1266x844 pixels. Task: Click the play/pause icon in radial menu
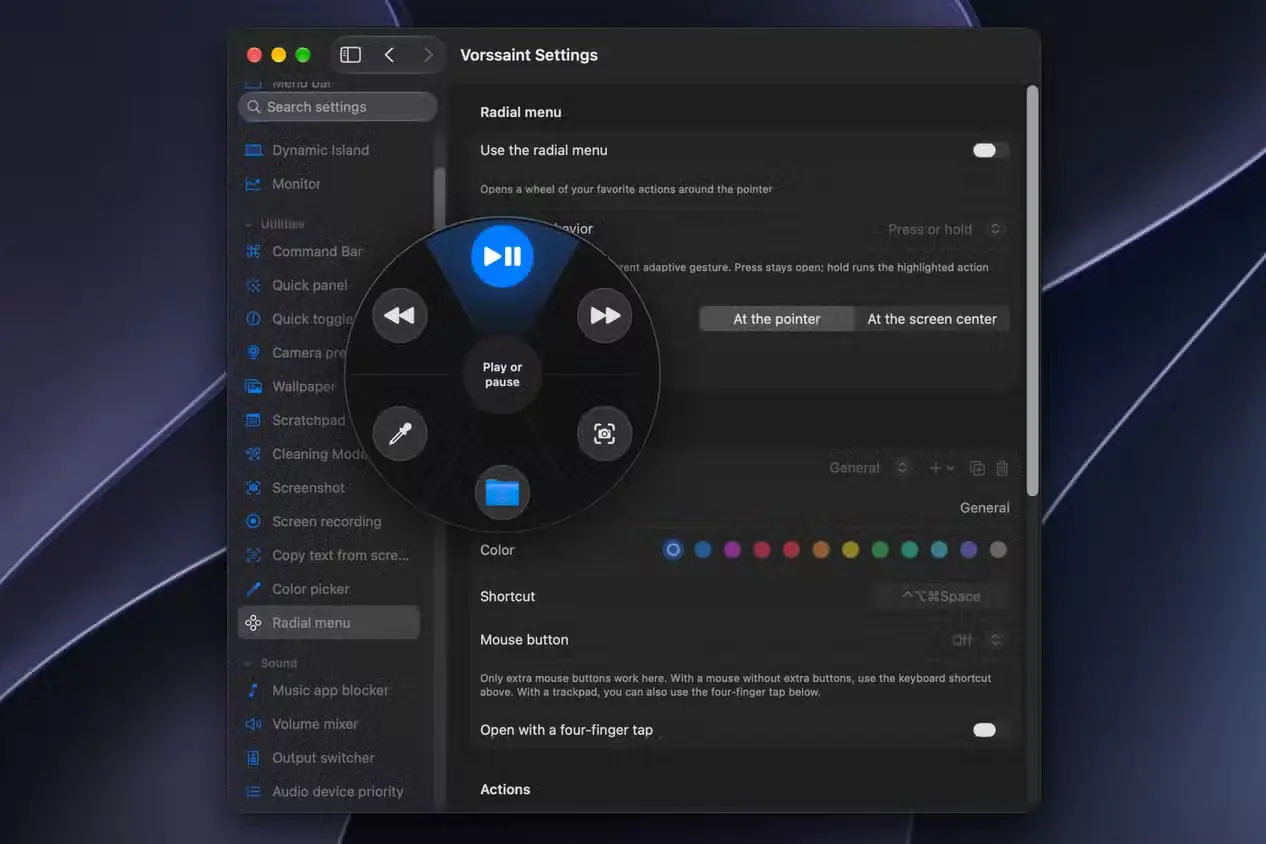502,256
